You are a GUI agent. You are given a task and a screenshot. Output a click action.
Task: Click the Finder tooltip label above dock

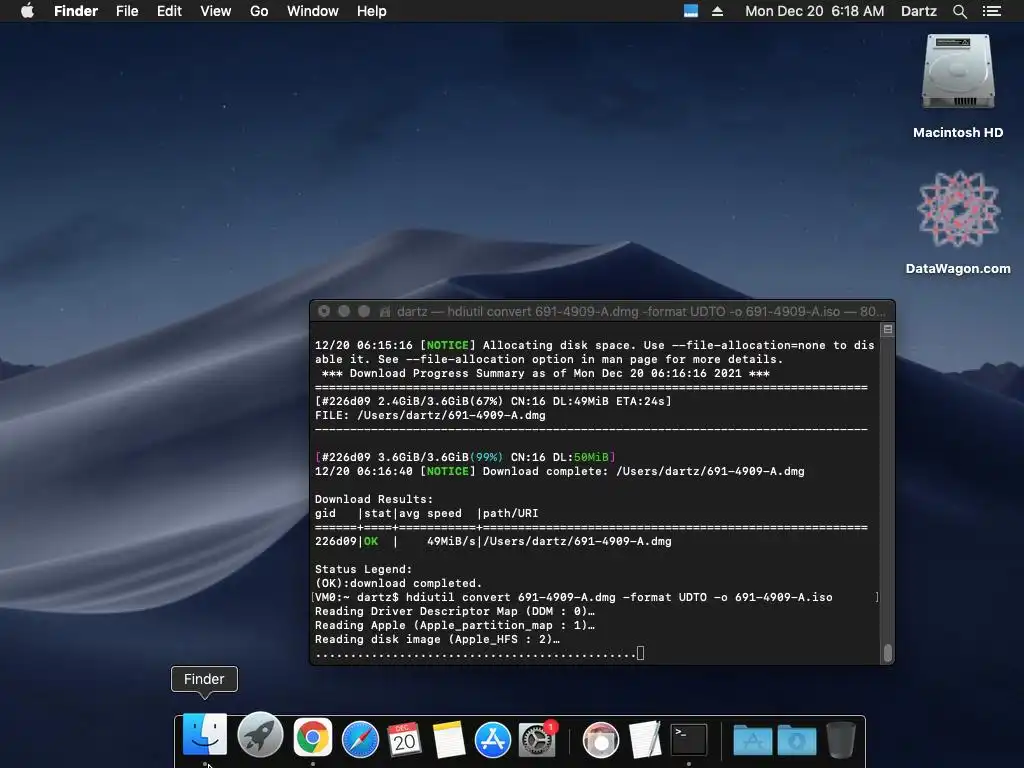204,679
